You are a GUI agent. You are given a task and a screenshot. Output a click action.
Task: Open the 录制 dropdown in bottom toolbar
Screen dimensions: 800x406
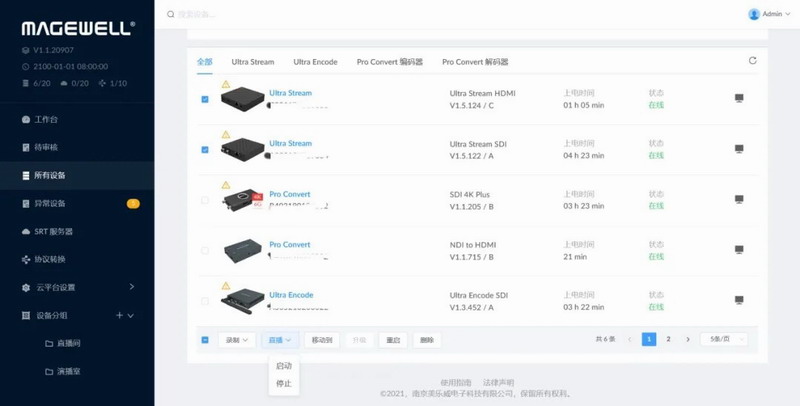(236, 340)
